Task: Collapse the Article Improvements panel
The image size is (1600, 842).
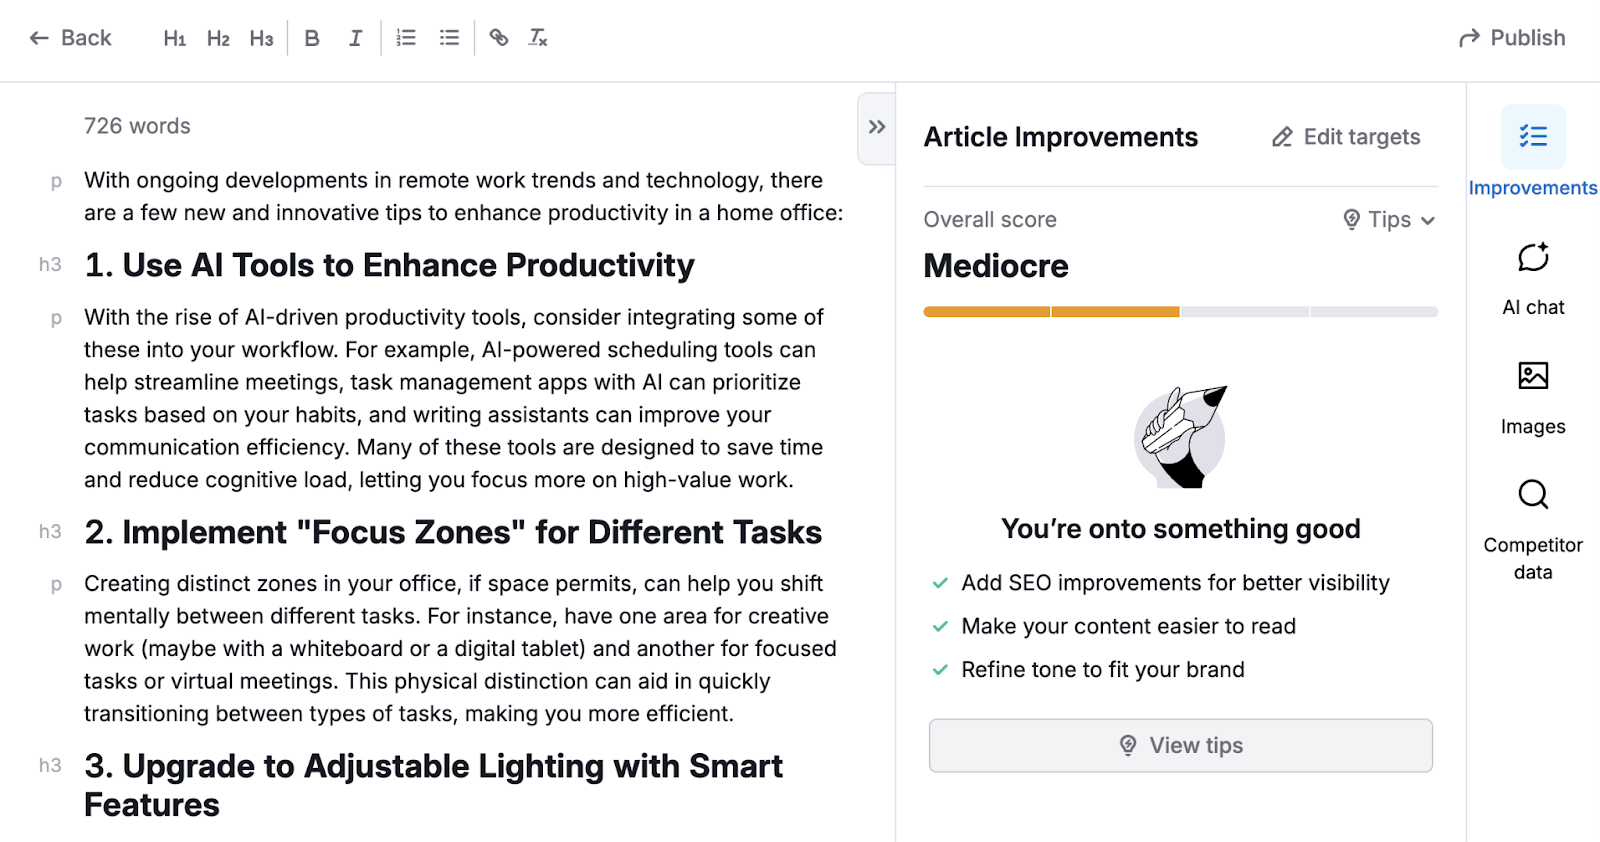Action: pos(877,127)
